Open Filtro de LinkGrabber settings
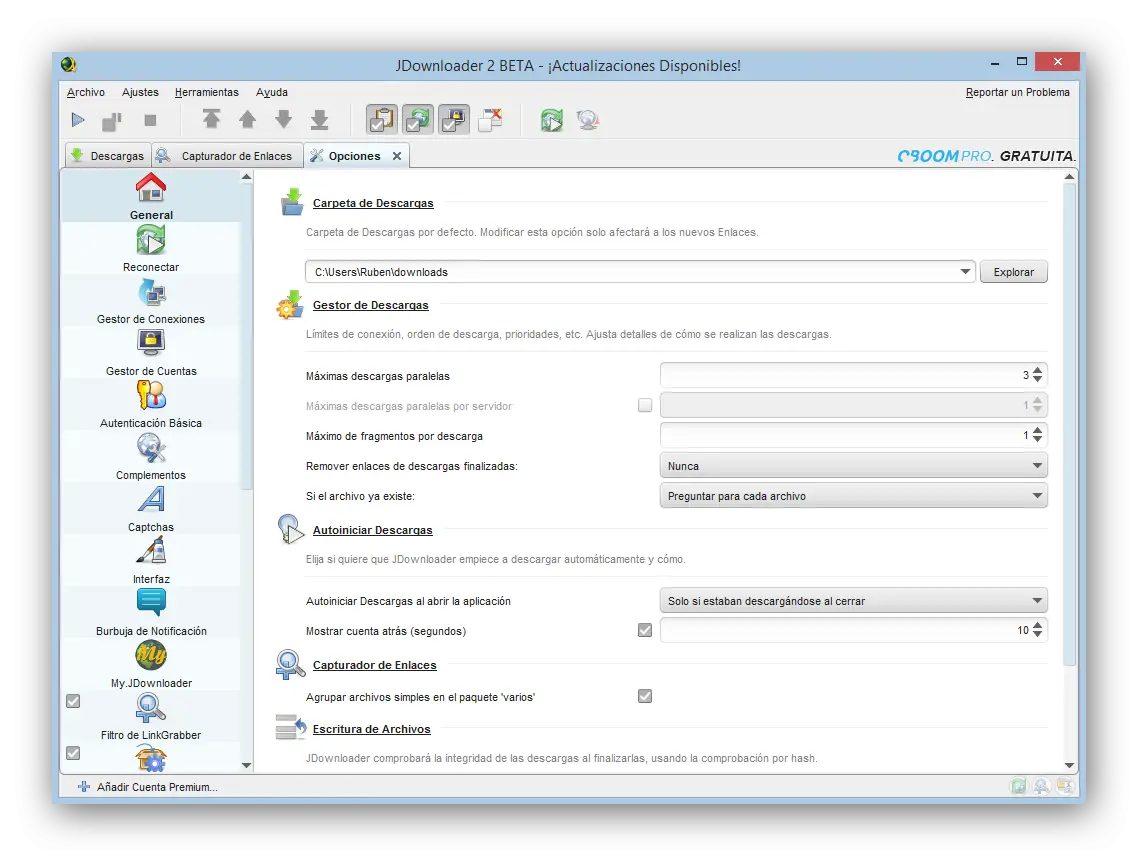Screen dimensions: 1138x856 coord(151,717)
